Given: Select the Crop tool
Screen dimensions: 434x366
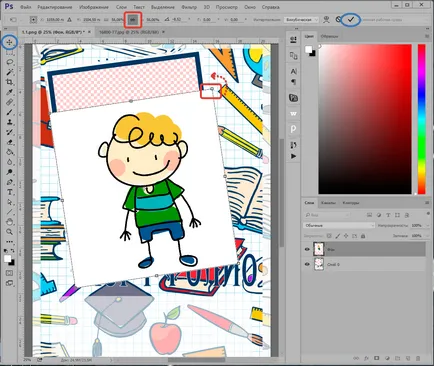Looking at the screenshot, I should pos(9,82).
